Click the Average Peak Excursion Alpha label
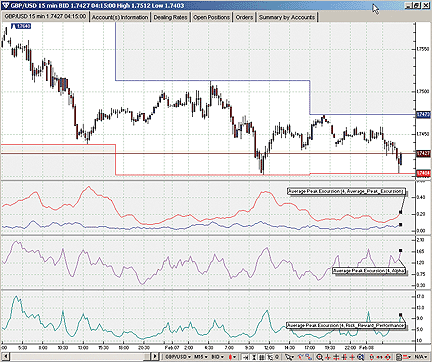This screenshot has height=362, width=432. coord(369,271)
